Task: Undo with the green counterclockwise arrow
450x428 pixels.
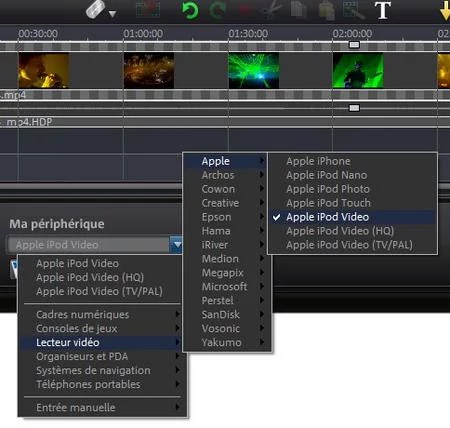Action: 190,10
